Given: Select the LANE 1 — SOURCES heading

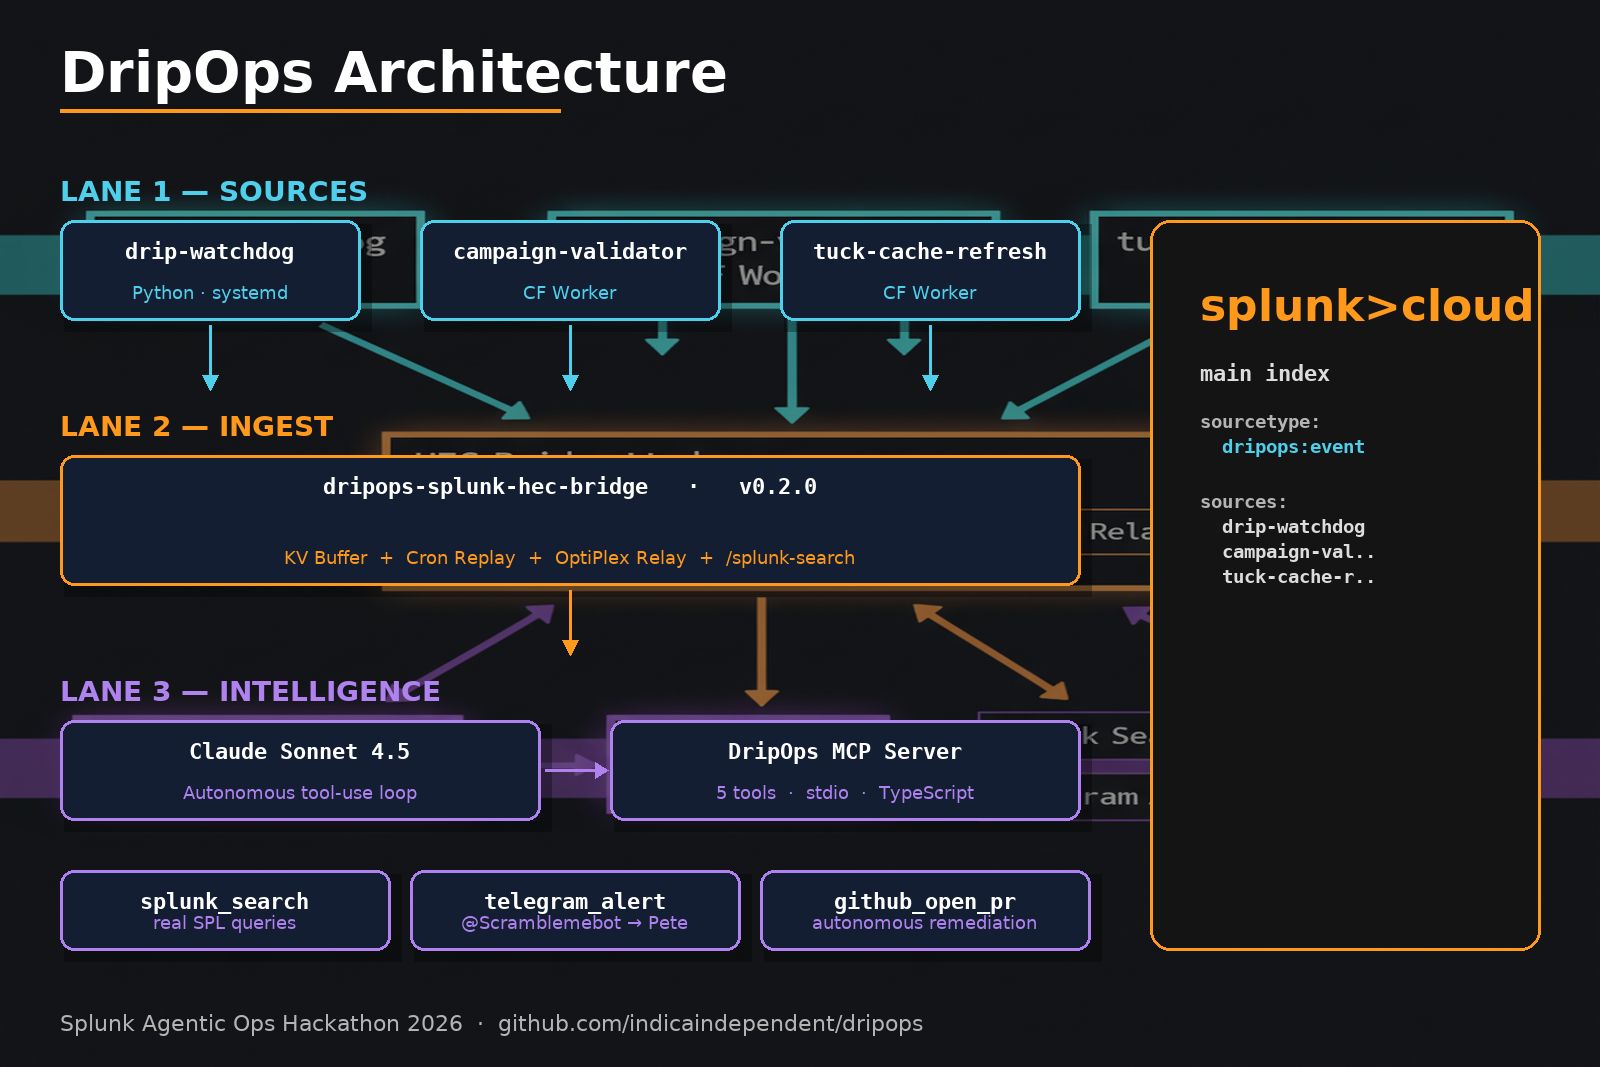Looking at the screenshot, I should (214, 191).
